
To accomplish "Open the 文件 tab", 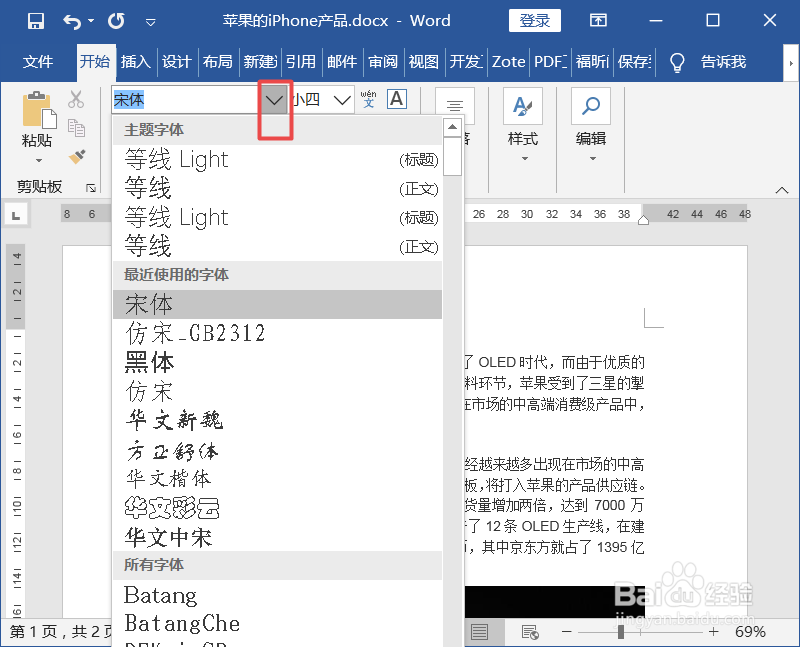I will (x=38, y=62).
